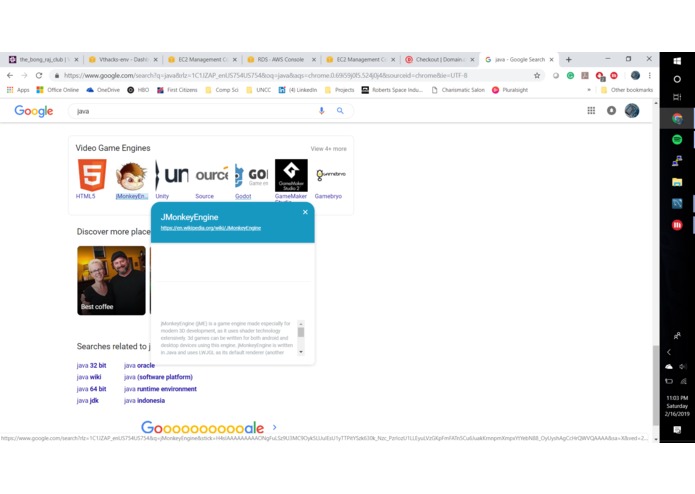Open Google notifications bell
Viewport: 695px width, 494px height.
[x=611, y=111]
